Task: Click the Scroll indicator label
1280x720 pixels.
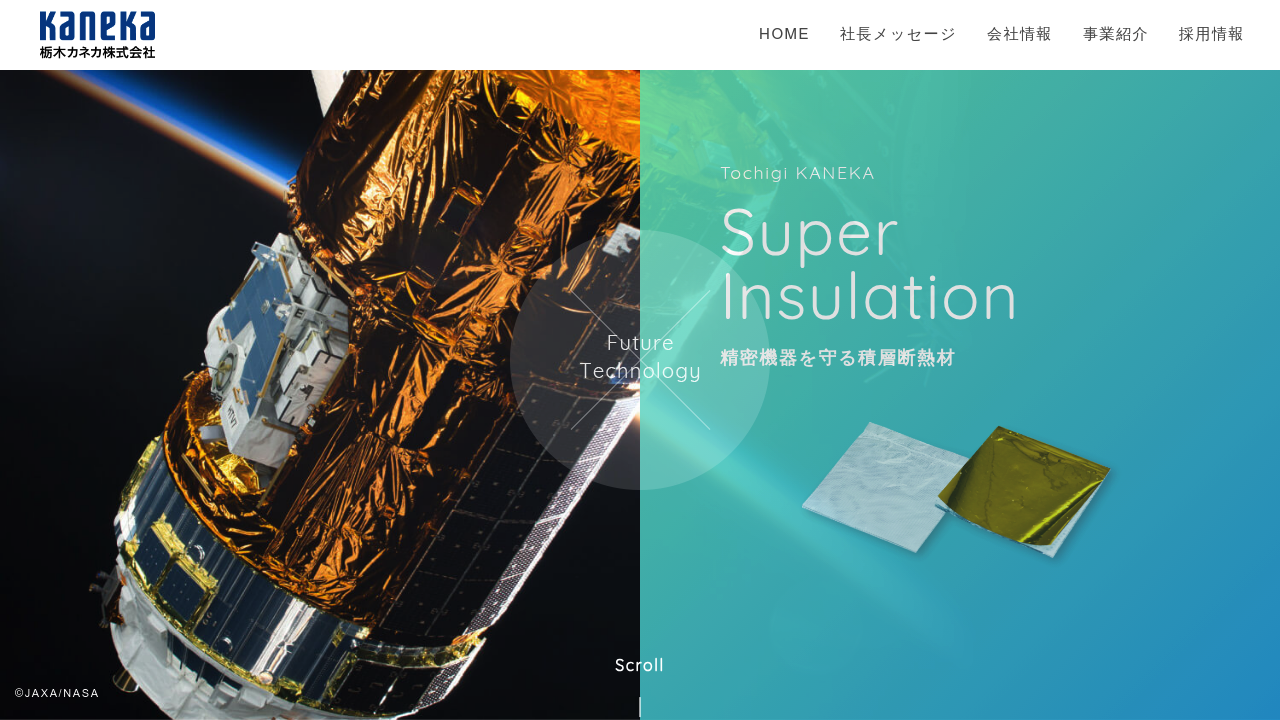Action: 639,665
